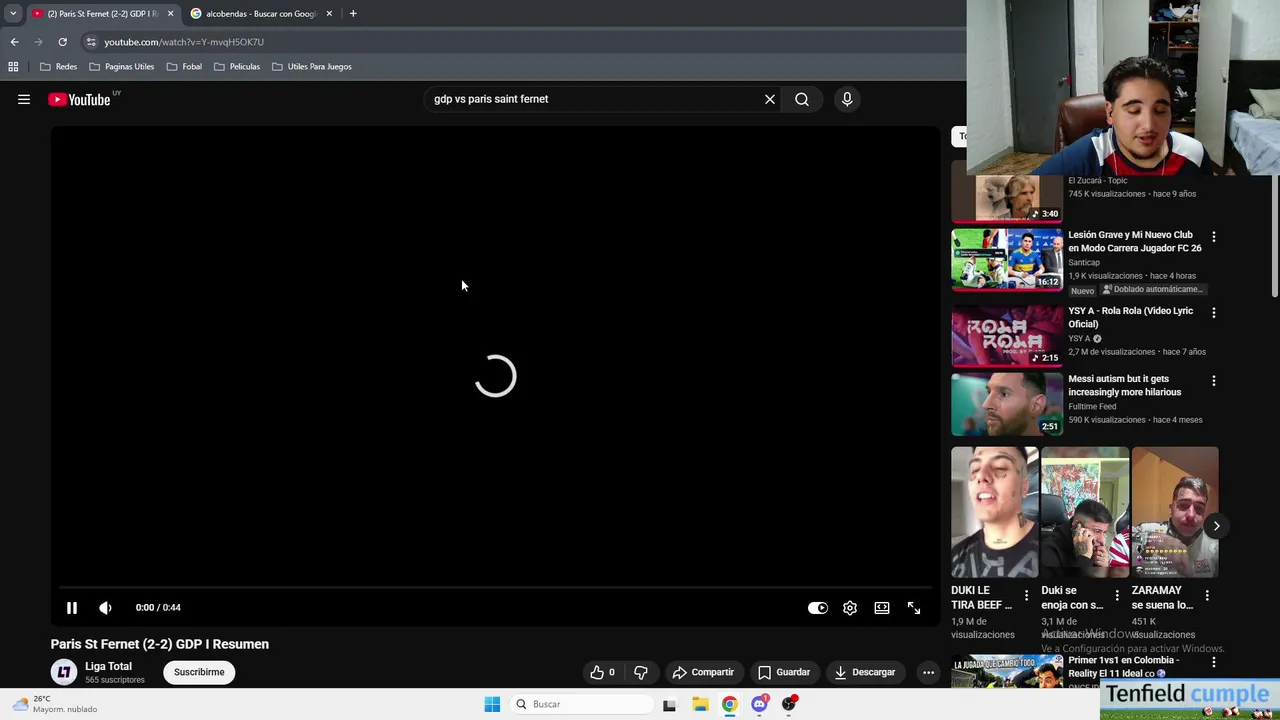The height and width of the screenshot is (720, 1280).
Task: Switch to theater mode
Action: pyautogui.click(x=882, y=608)
